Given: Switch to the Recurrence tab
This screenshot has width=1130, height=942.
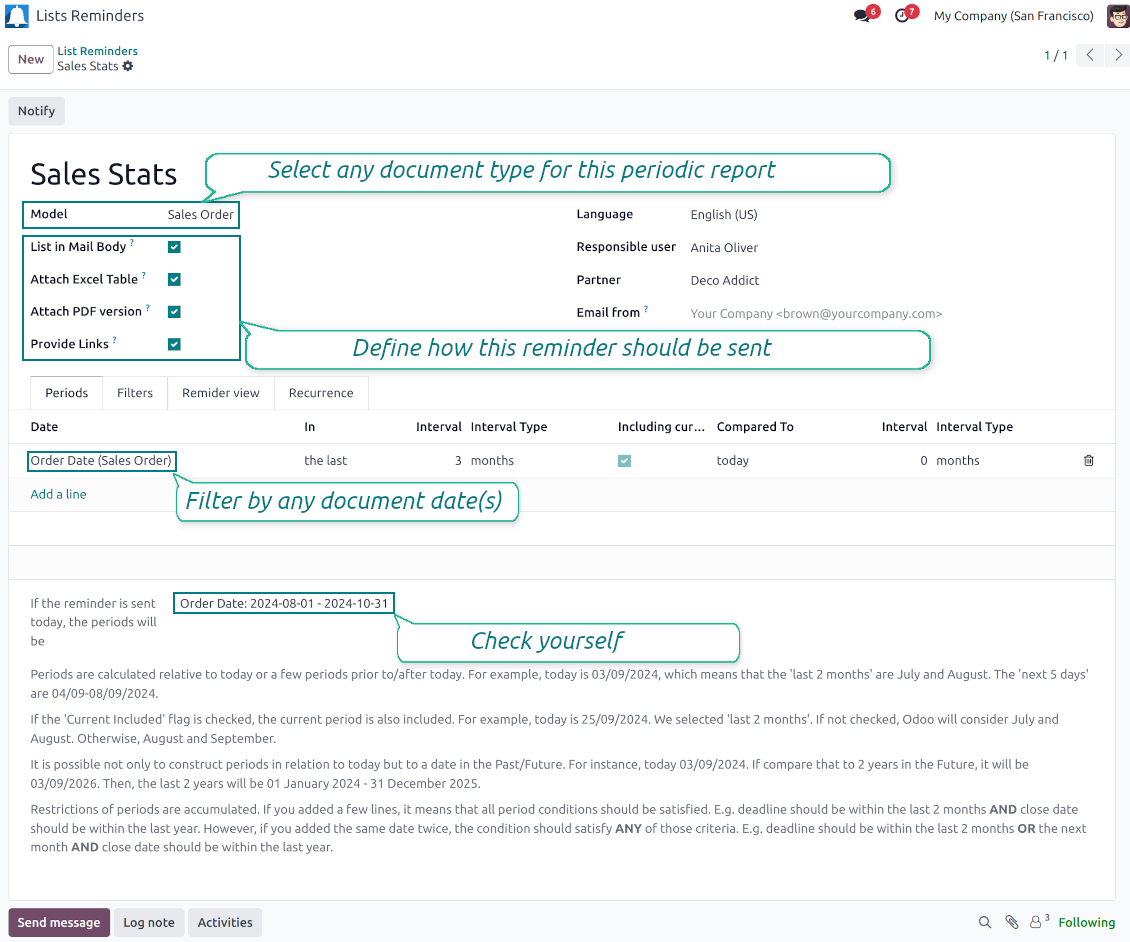Looking at the screenshot, I should pyautogui.click(x=321, y=393).
